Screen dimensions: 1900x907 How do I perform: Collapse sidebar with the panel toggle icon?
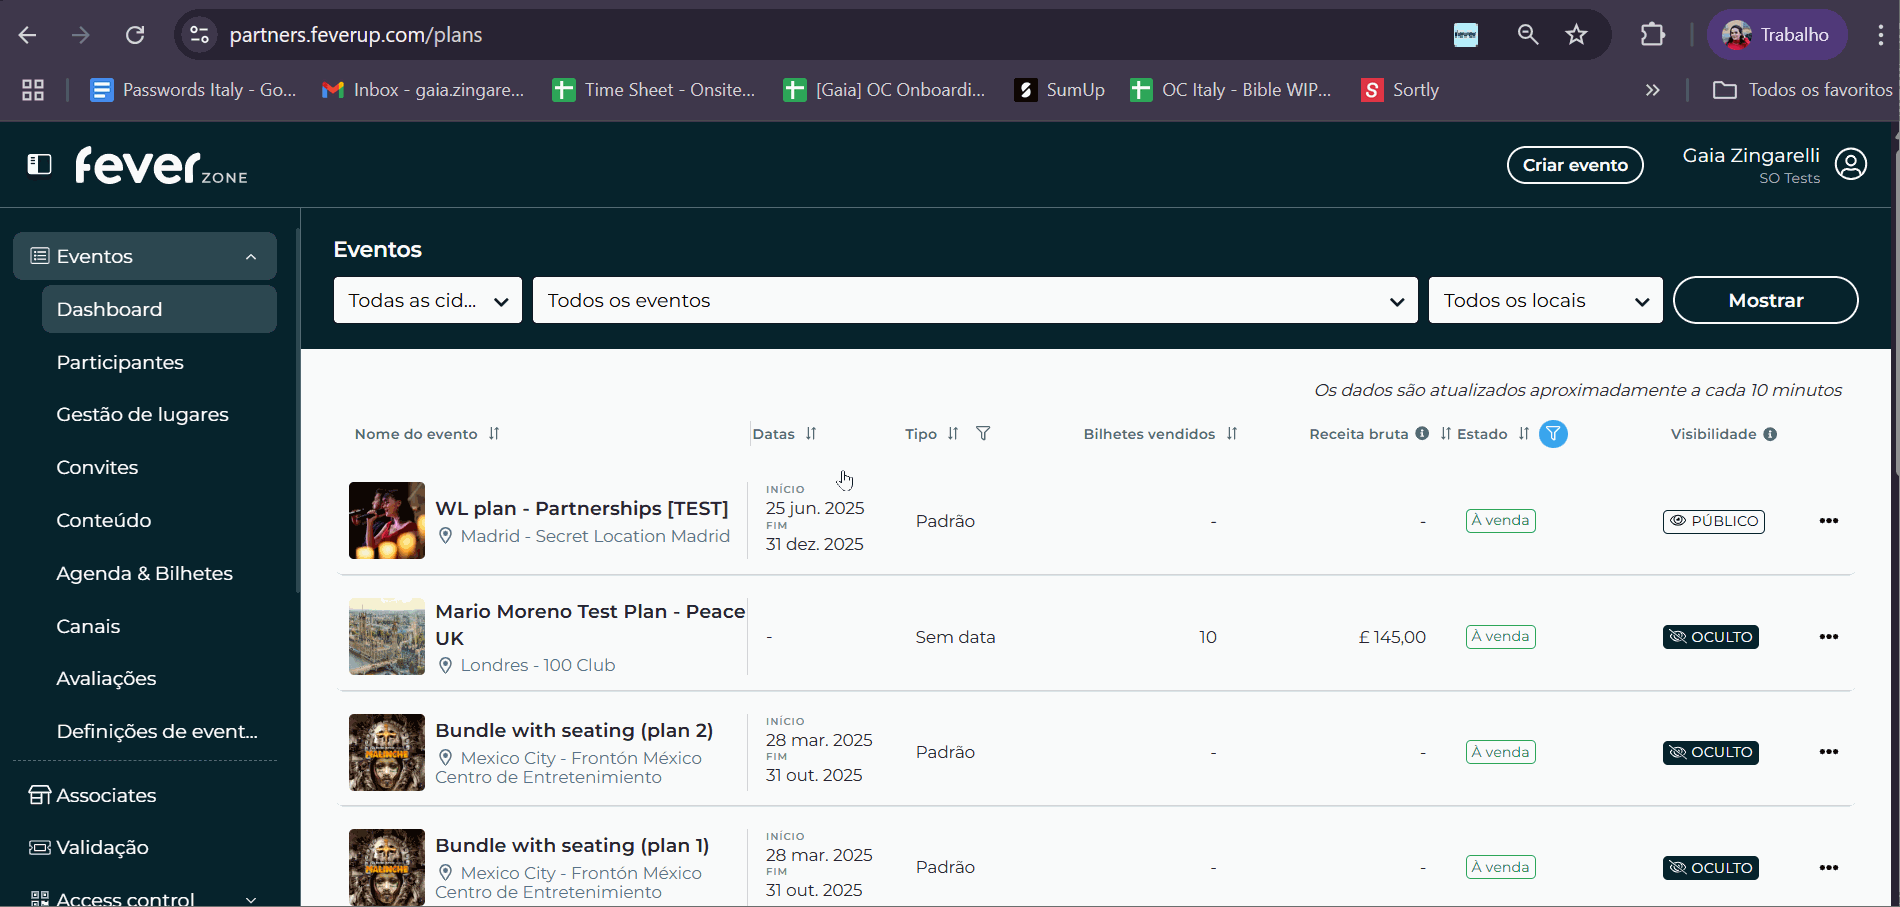tap(39, 164)
